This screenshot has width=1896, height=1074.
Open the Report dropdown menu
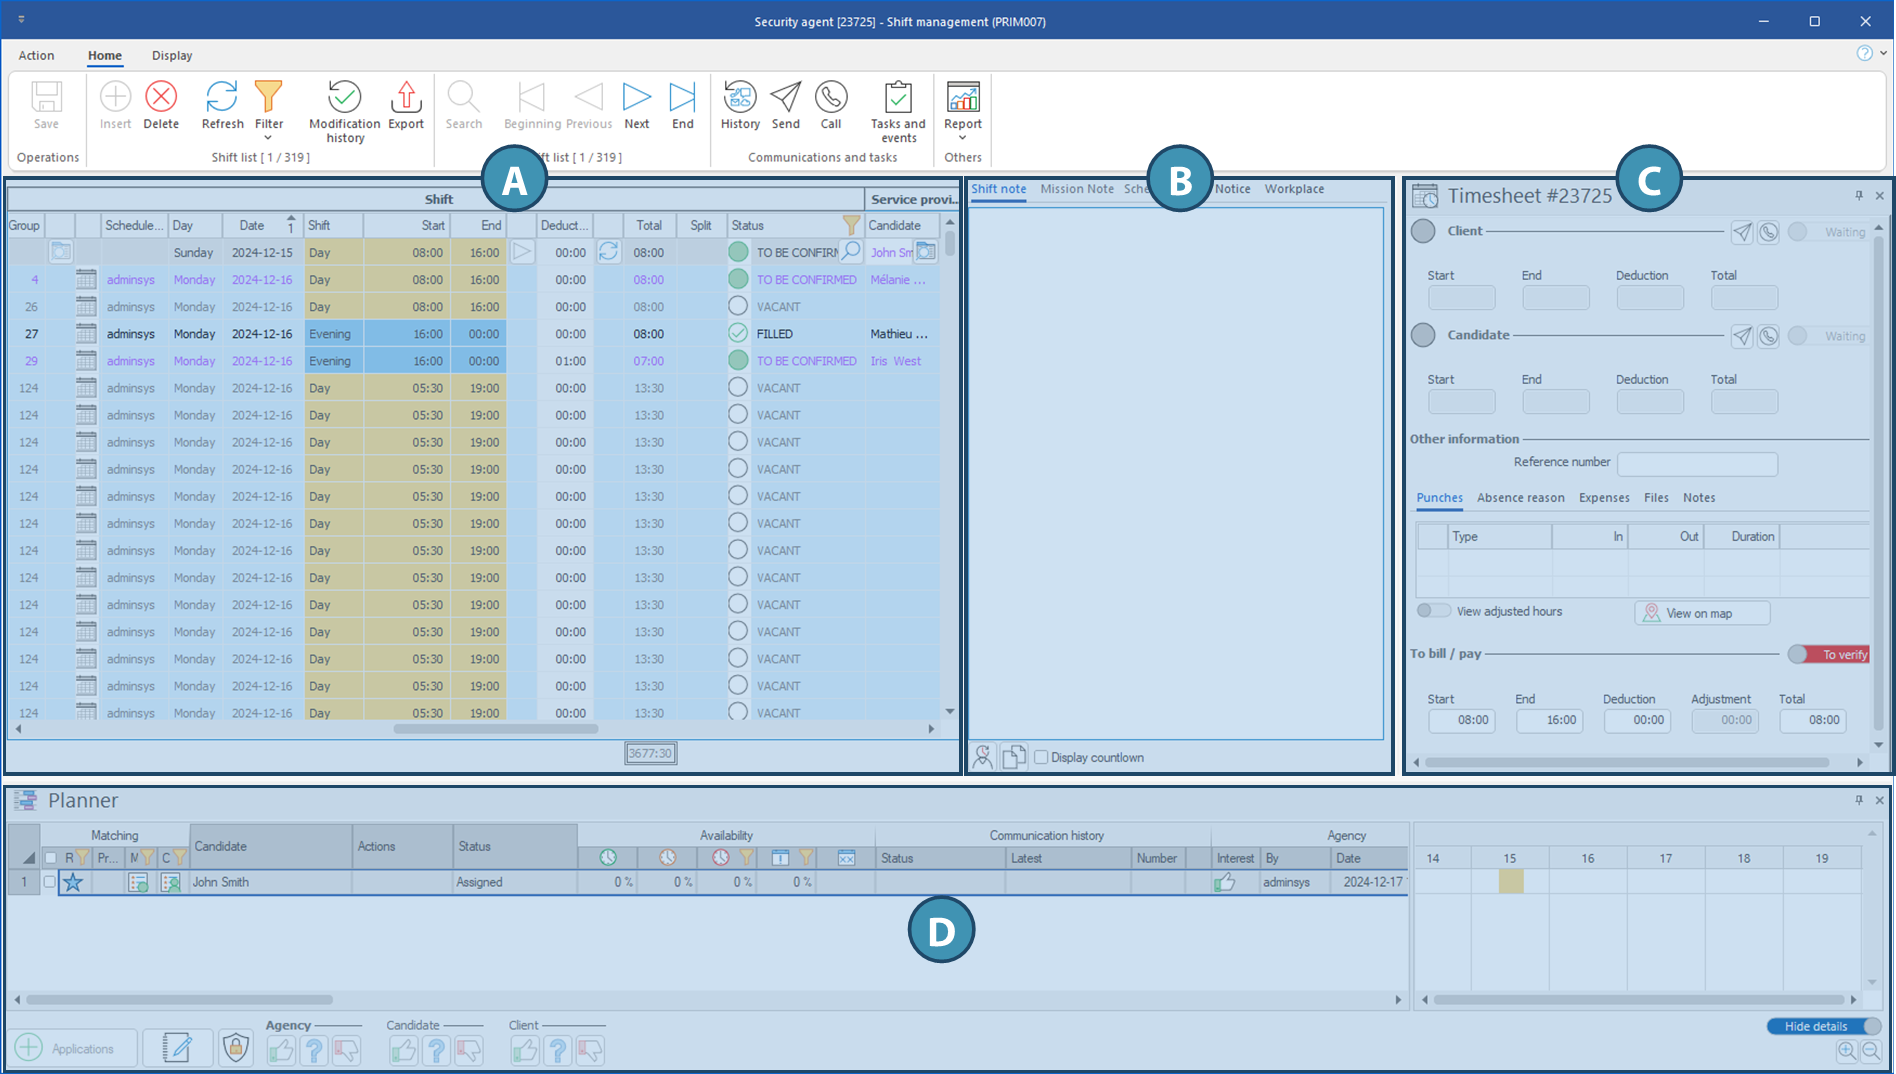[963, 138]
